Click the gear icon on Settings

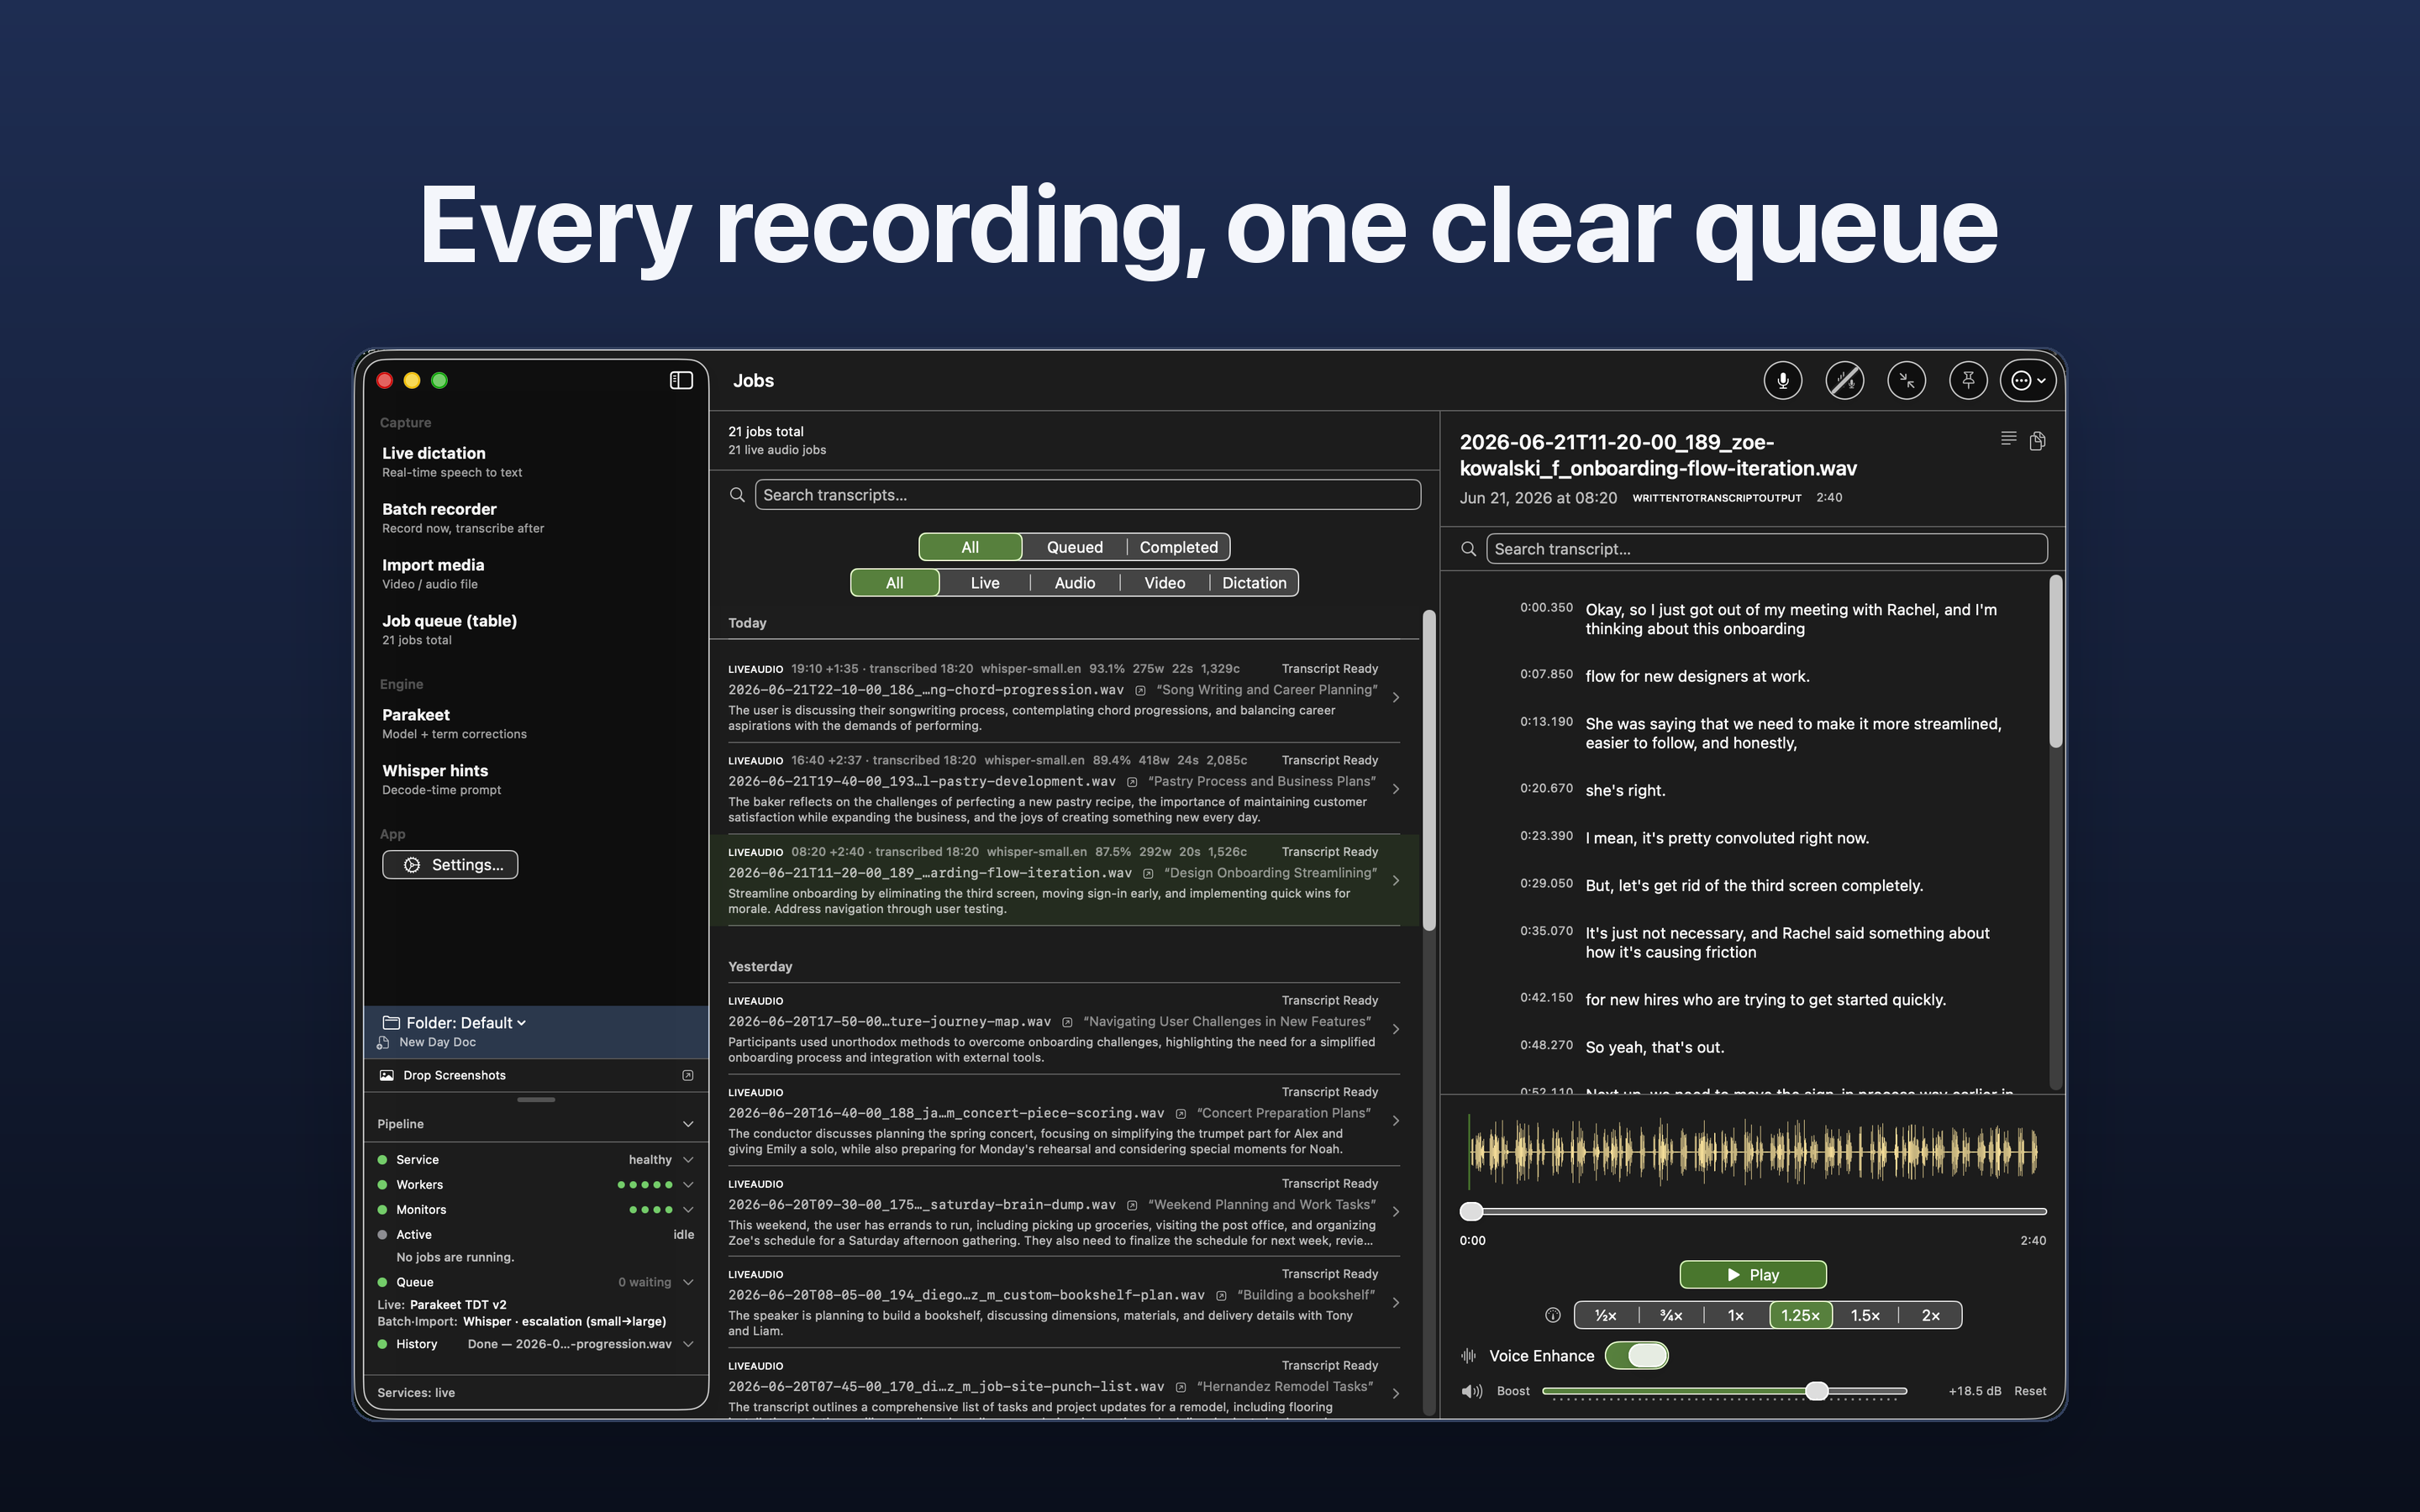pos(412,865)
